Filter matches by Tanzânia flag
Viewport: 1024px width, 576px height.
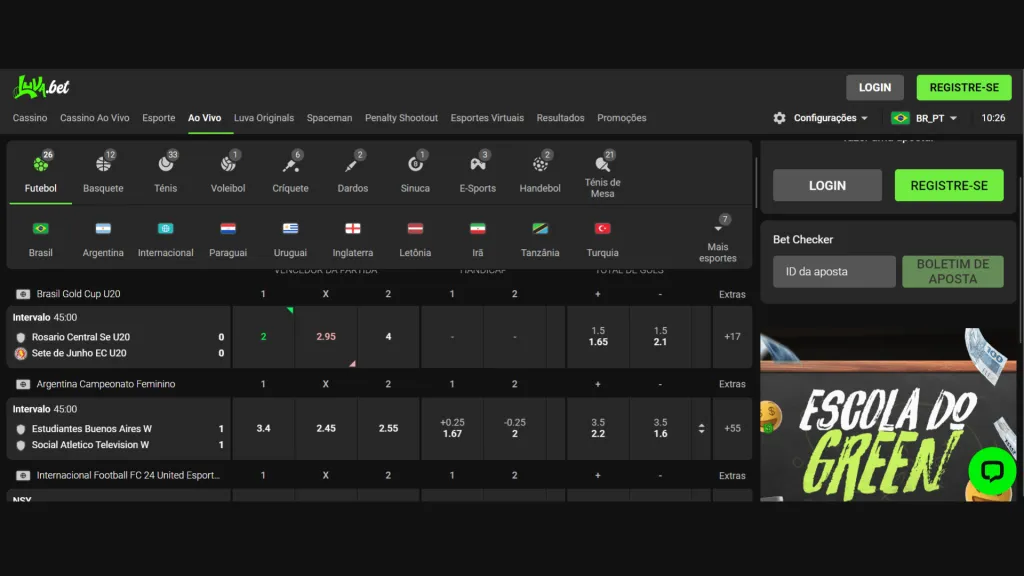click(x=540, y=229)
